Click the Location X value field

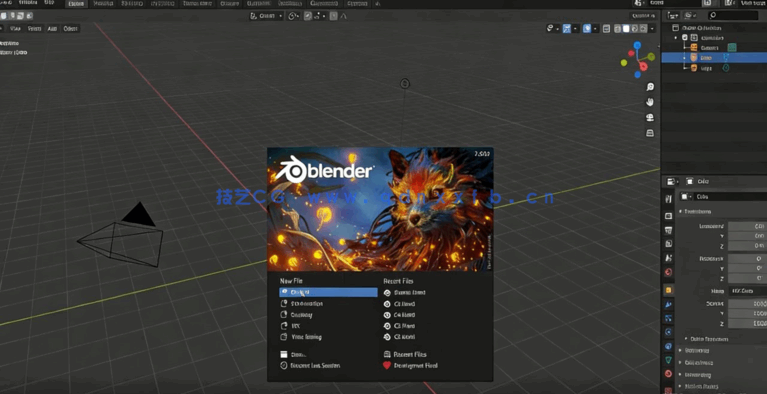(x=747, y=226)
